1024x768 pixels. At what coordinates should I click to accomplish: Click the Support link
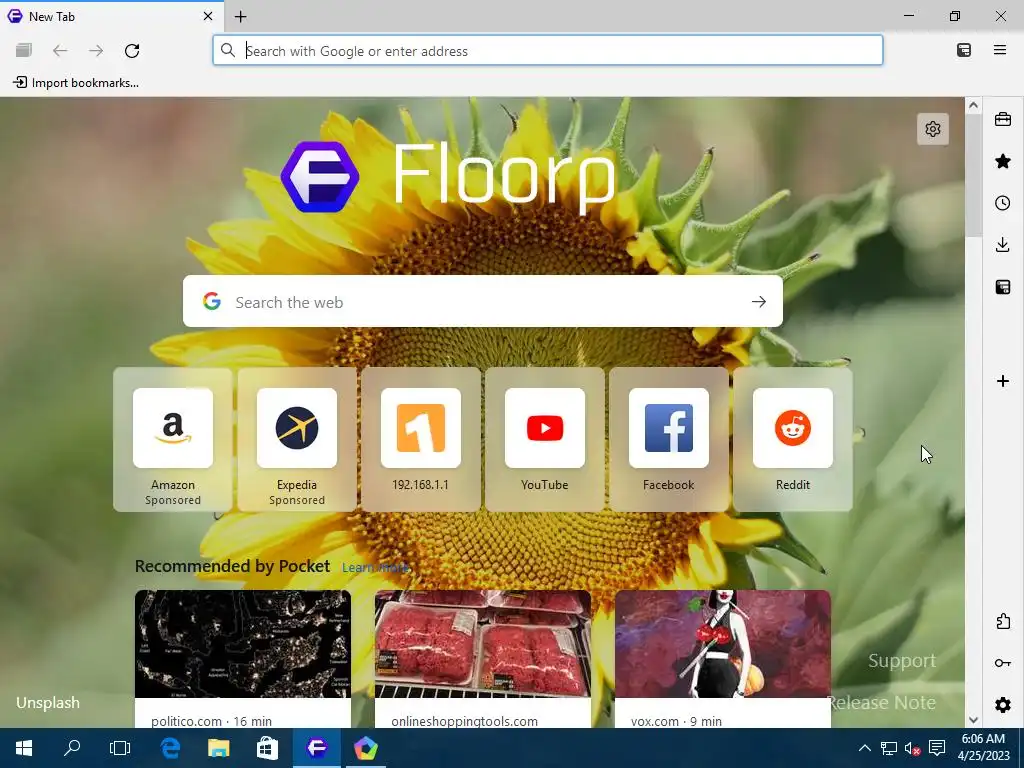pyautogui.click(x=902, y=661)
